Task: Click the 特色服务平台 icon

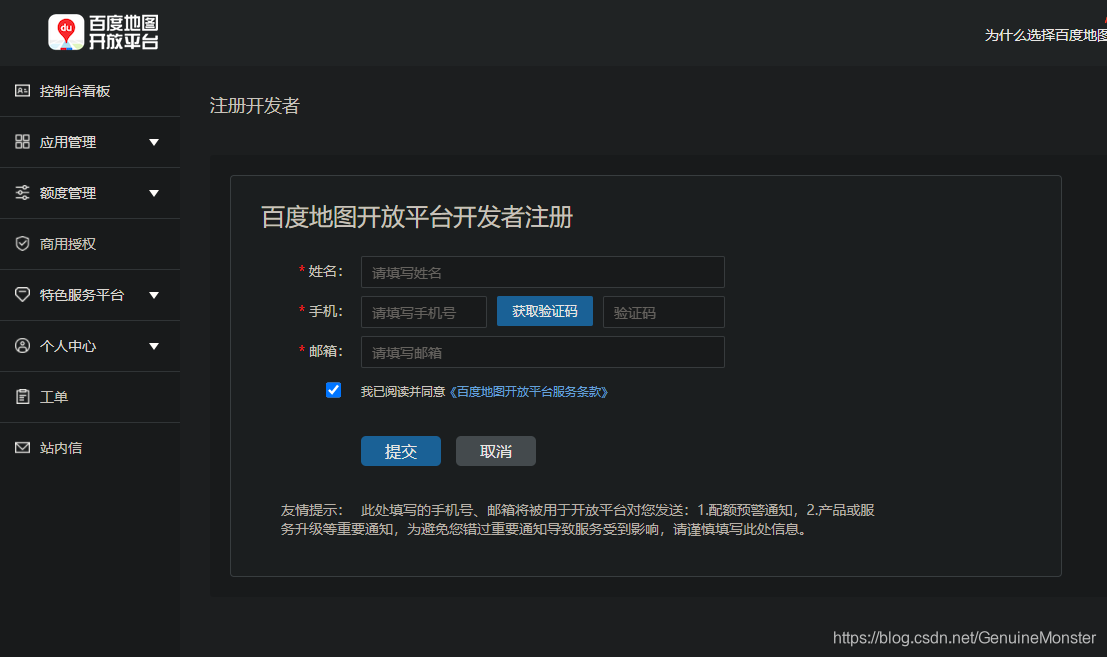Action: pos(23,294)
